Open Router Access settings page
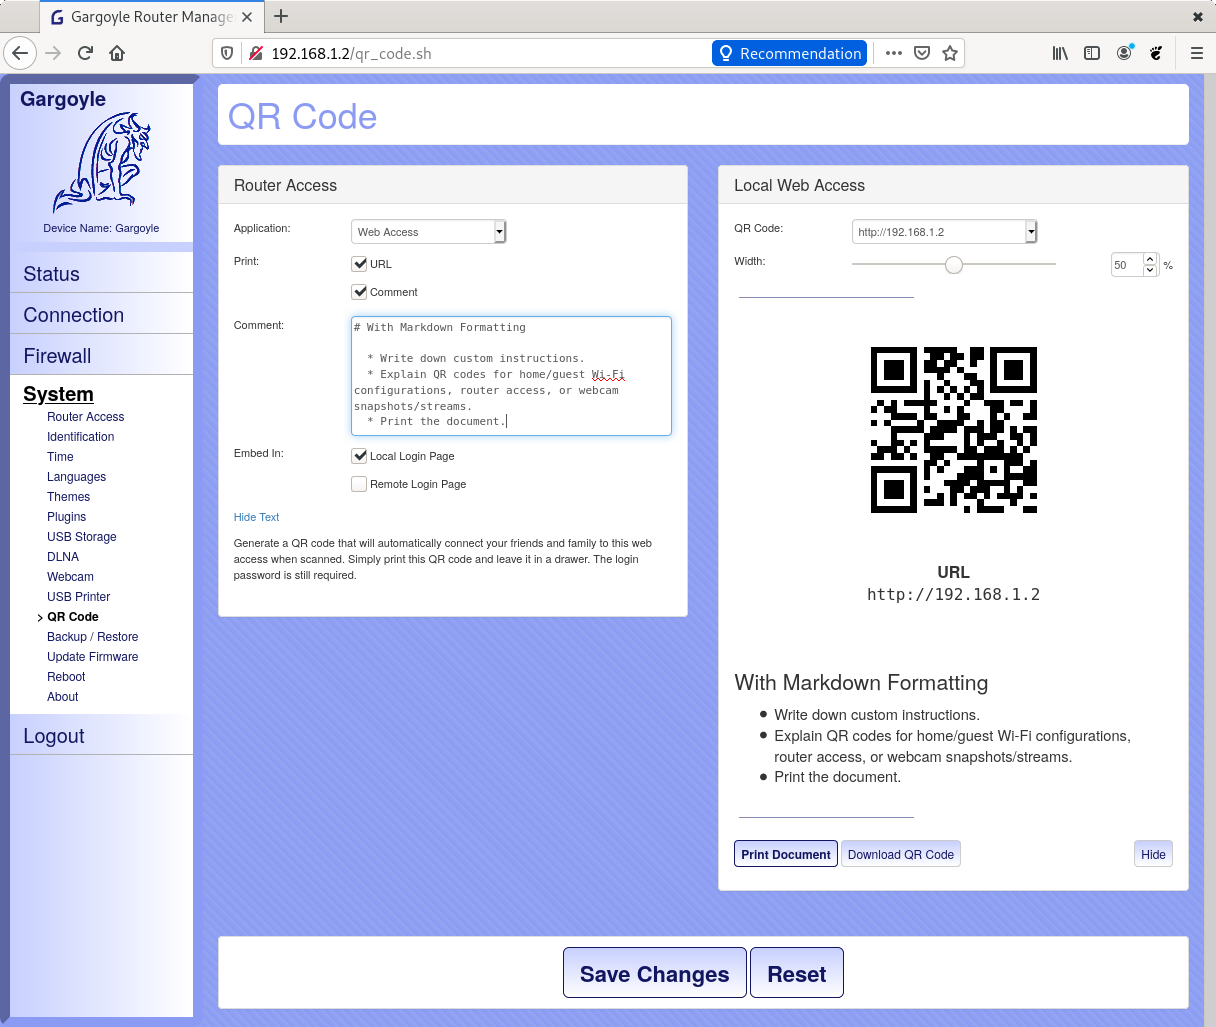The width and height of the screenshot is (1216, 1027). pyautogui.click(x=86, y=417)
